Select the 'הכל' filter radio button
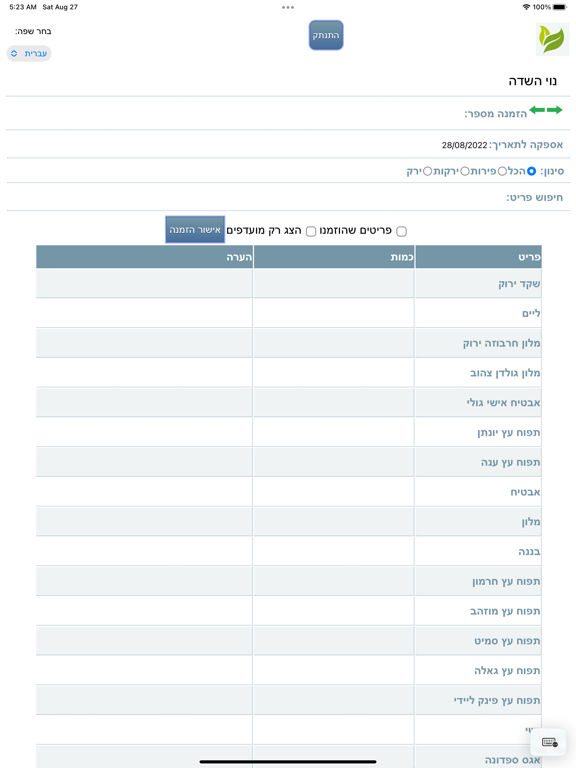Image resolution: width=576 pixels, height=768 pixels. [531, 171]
